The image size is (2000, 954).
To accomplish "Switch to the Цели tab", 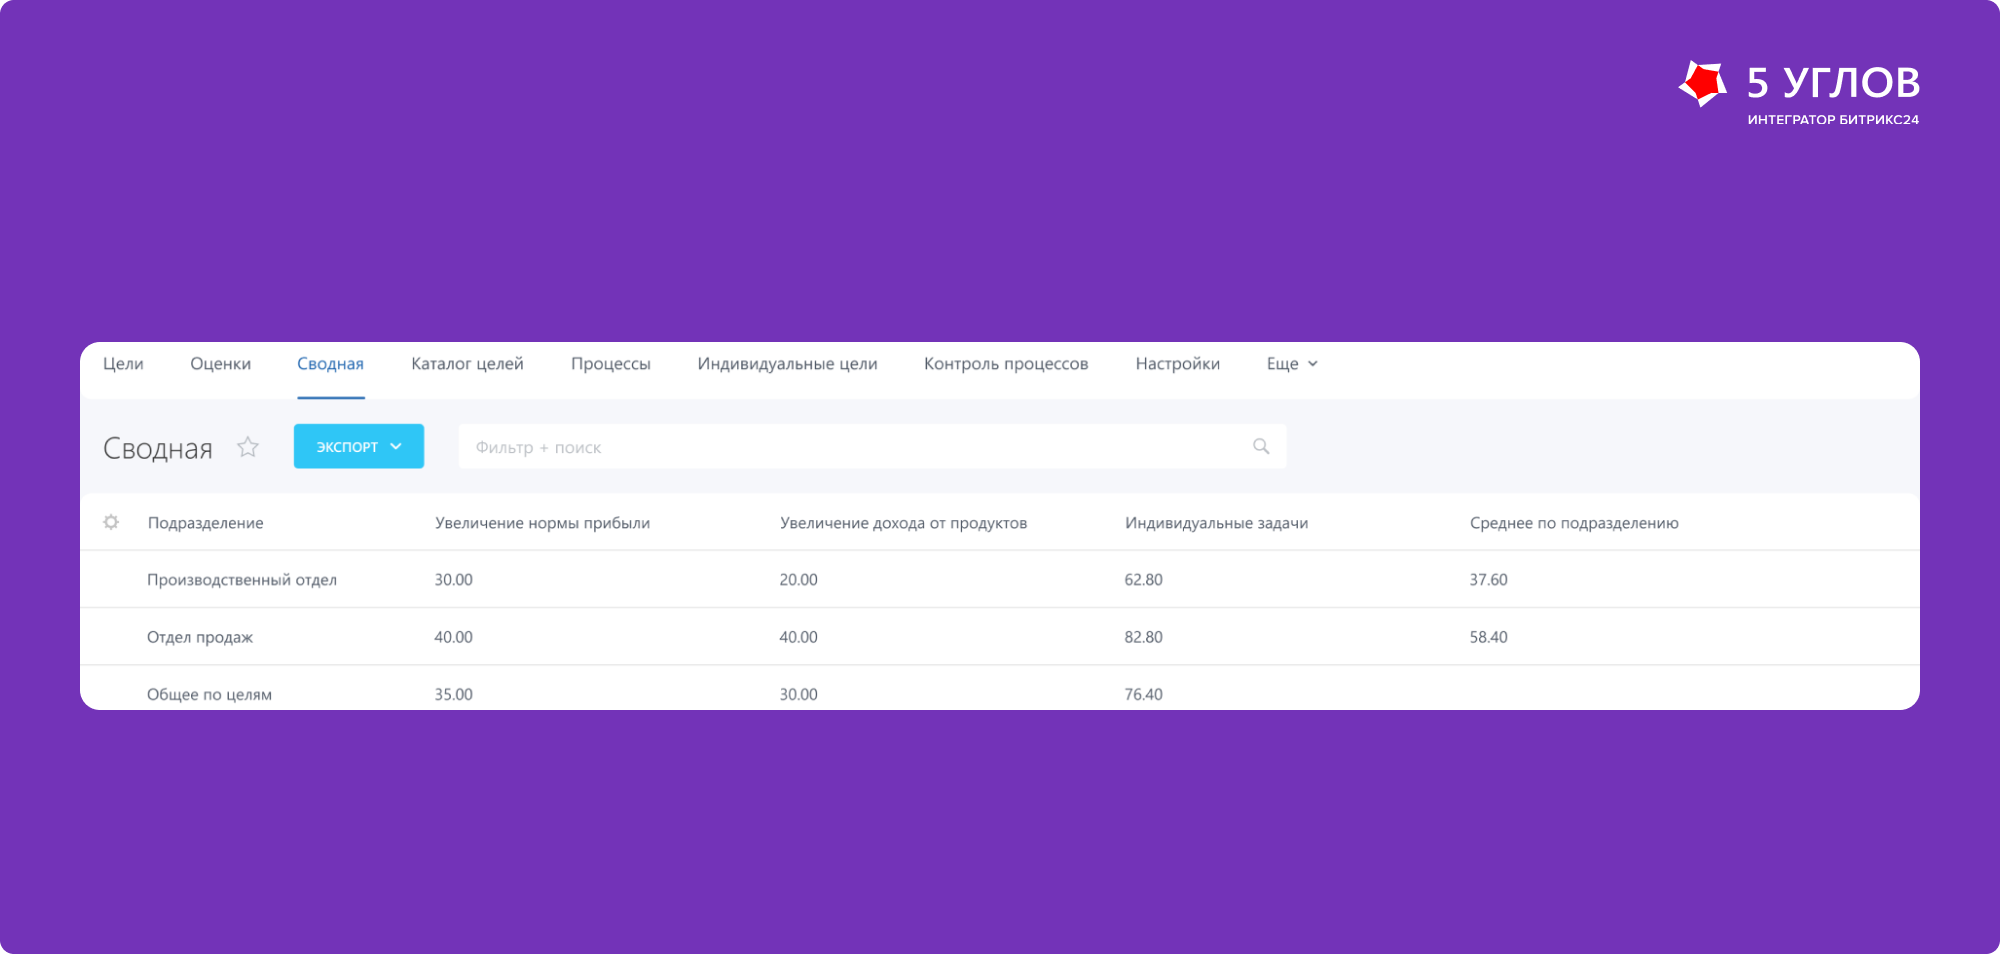I will (123, 364).
